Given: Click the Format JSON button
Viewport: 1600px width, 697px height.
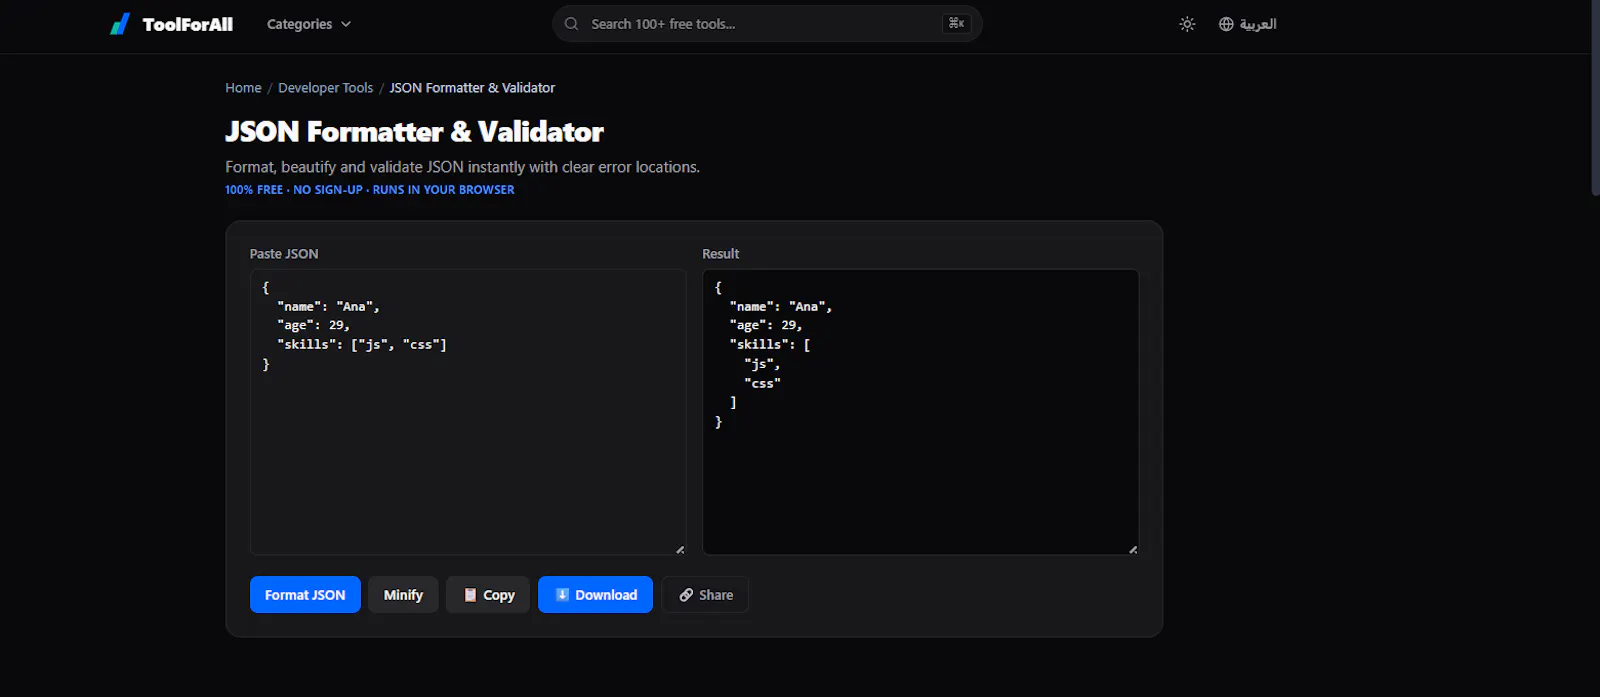Looking at the screenshot, I should [305, 595].
